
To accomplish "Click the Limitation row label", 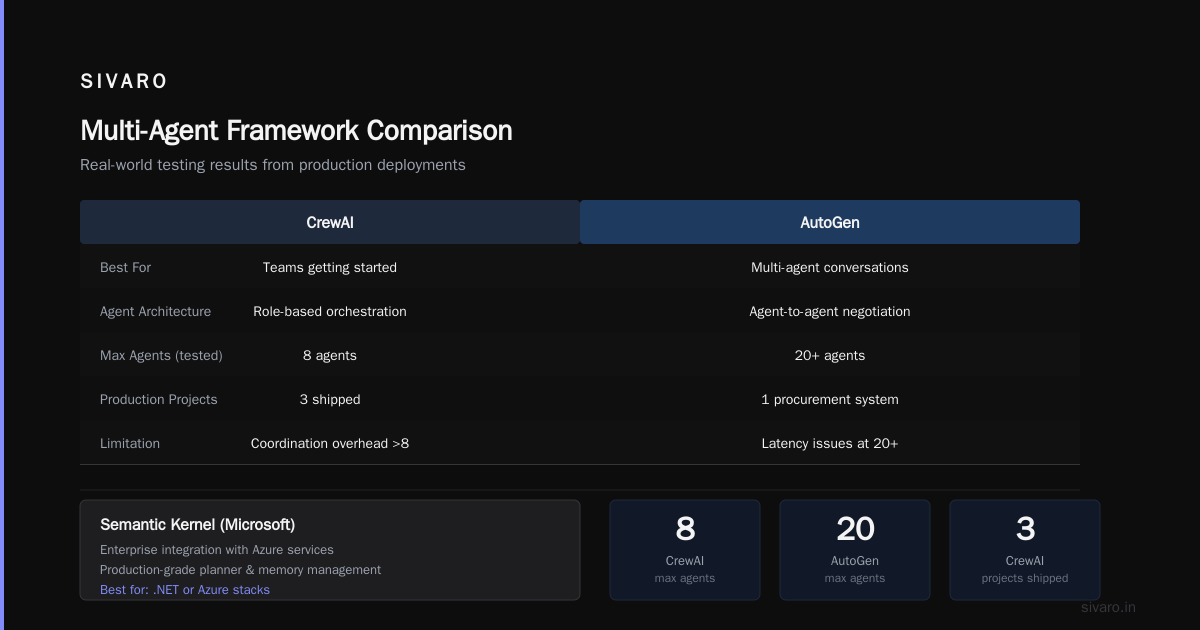I will coord(130,444).
